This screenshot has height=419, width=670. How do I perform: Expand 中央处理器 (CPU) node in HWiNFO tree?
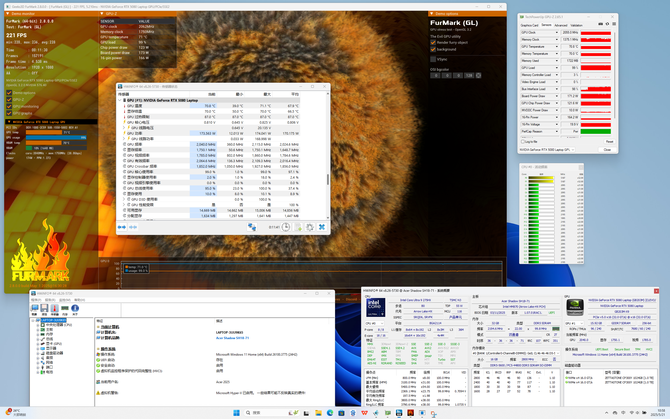tap(38, 325)
